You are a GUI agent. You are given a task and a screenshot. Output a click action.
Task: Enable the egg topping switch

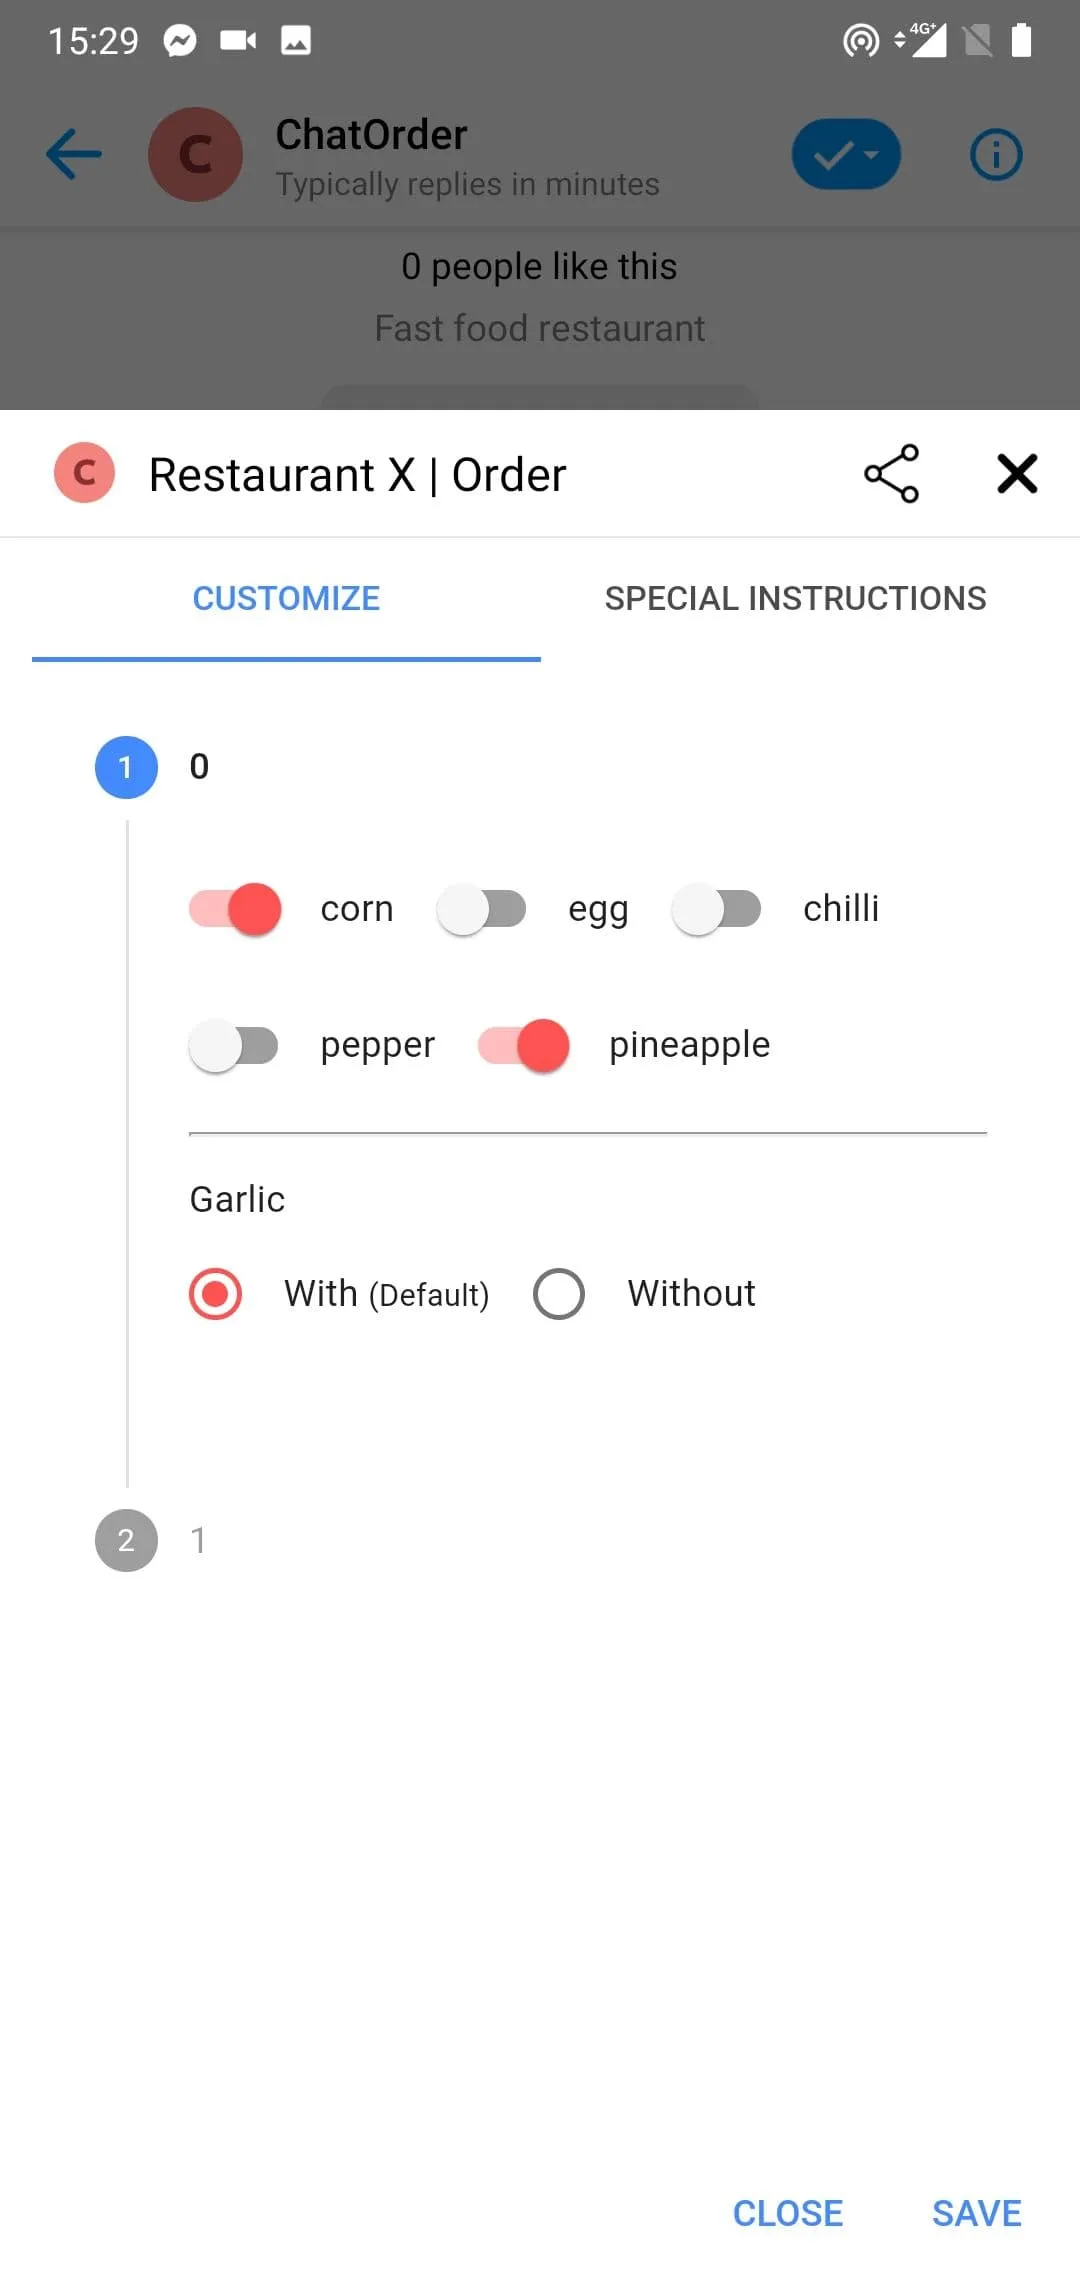482,909
